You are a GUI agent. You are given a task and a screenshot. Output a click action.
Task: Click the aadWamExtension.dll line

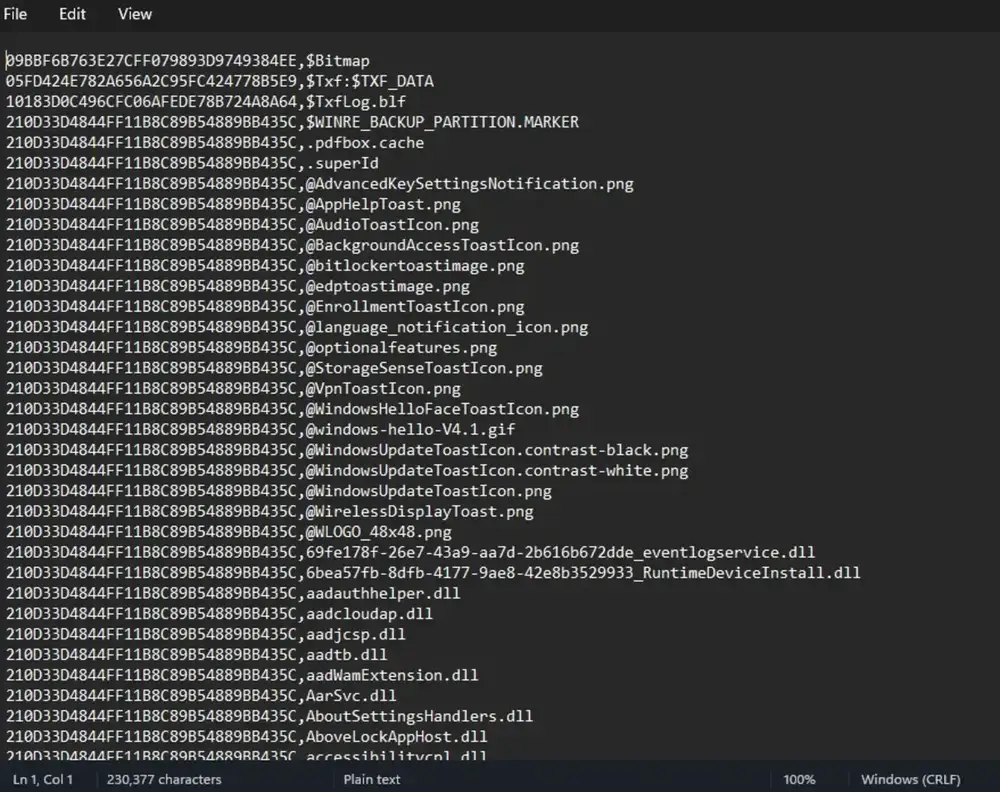coord(242,675)
